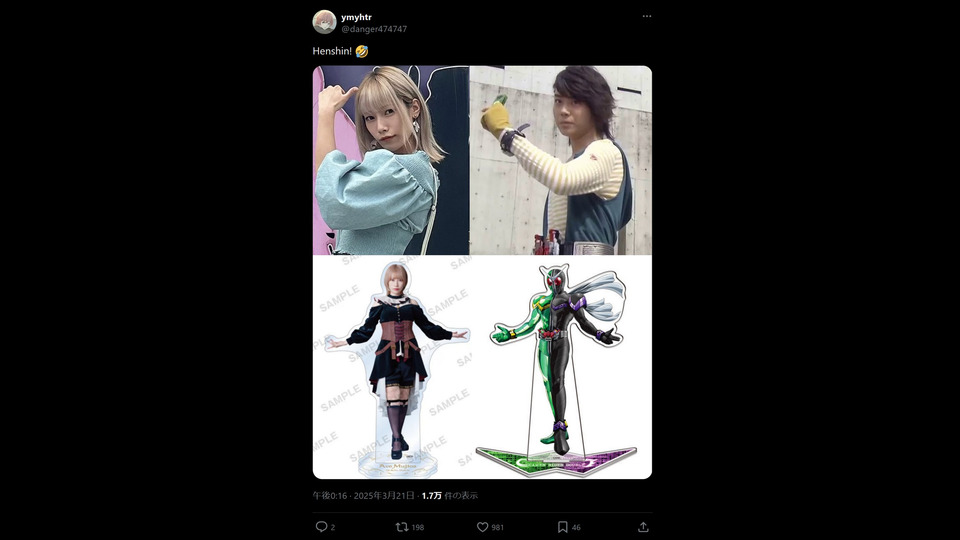Screen dimensions: 960x540
Task: Like the post with heart icon
Action: (482, 527)
